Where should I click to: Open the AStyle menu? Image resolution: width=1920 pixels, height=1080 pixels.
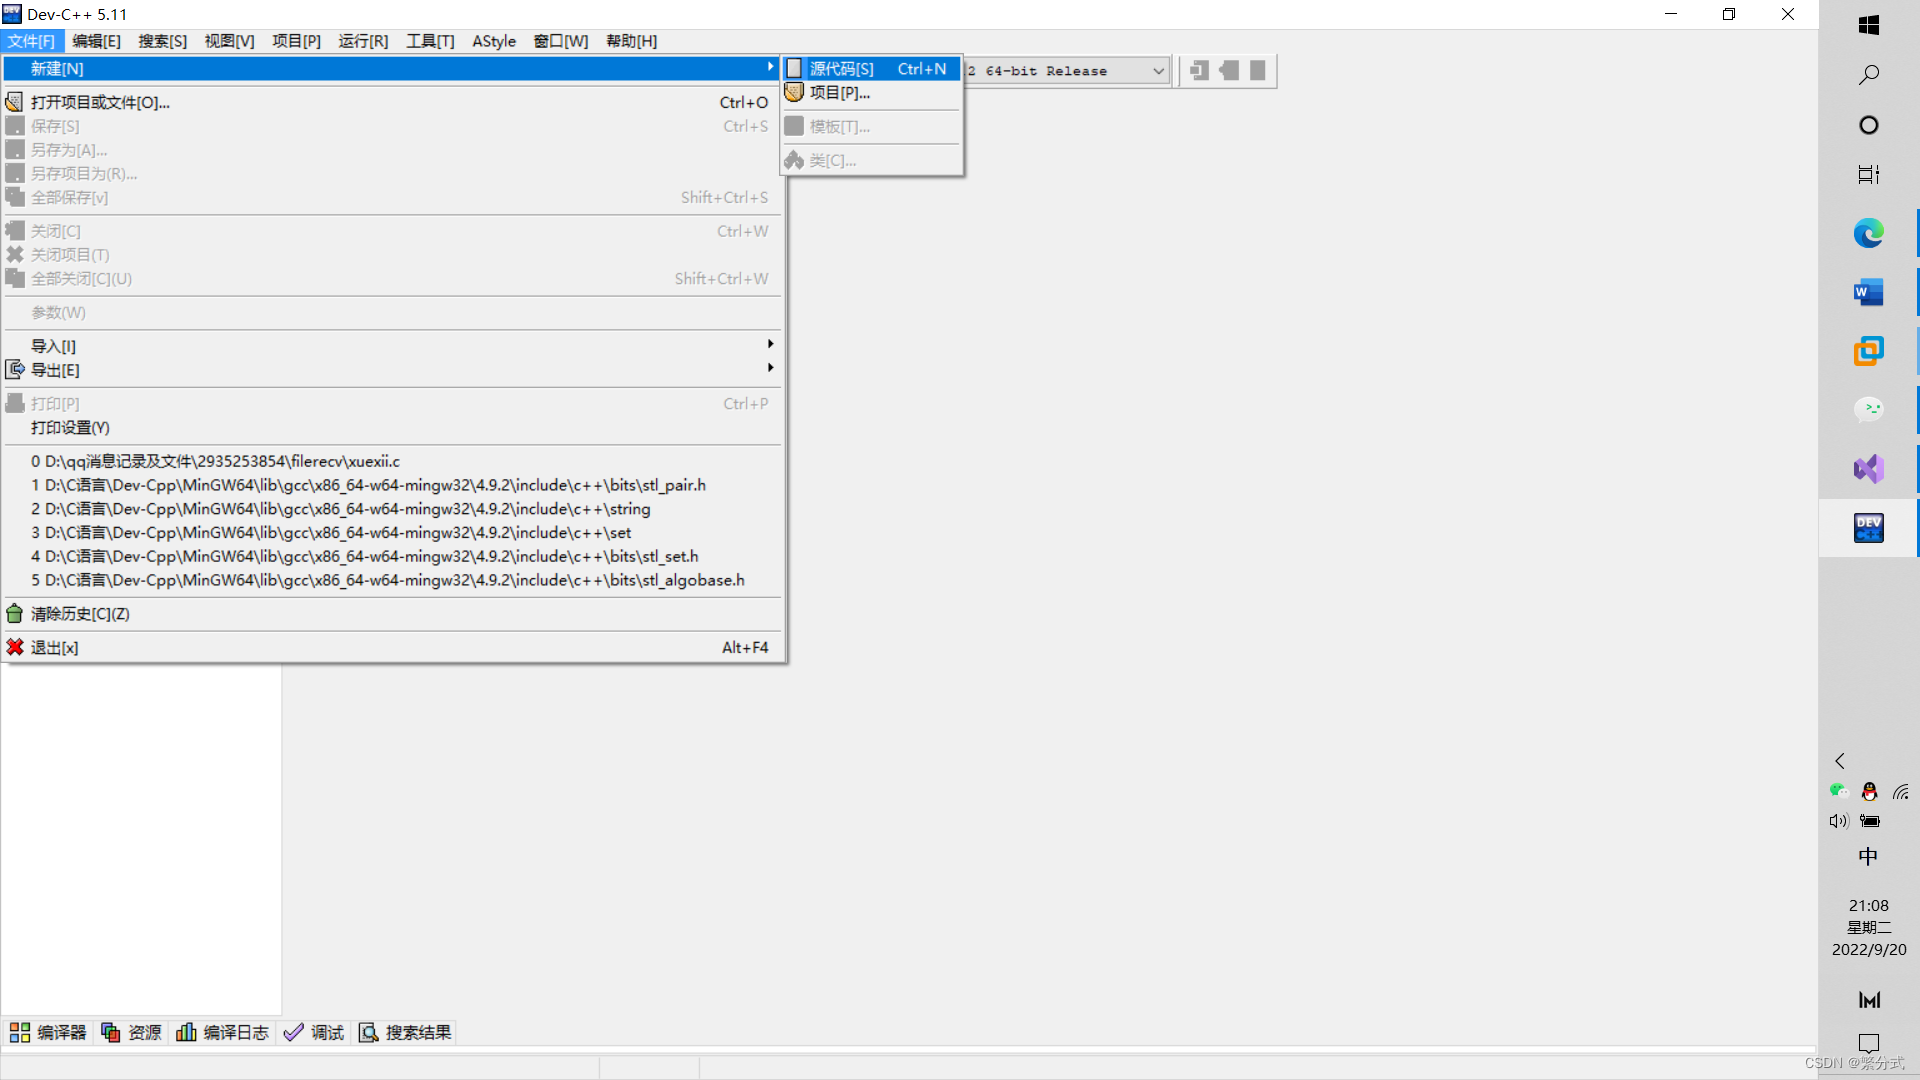click(494, 41)
